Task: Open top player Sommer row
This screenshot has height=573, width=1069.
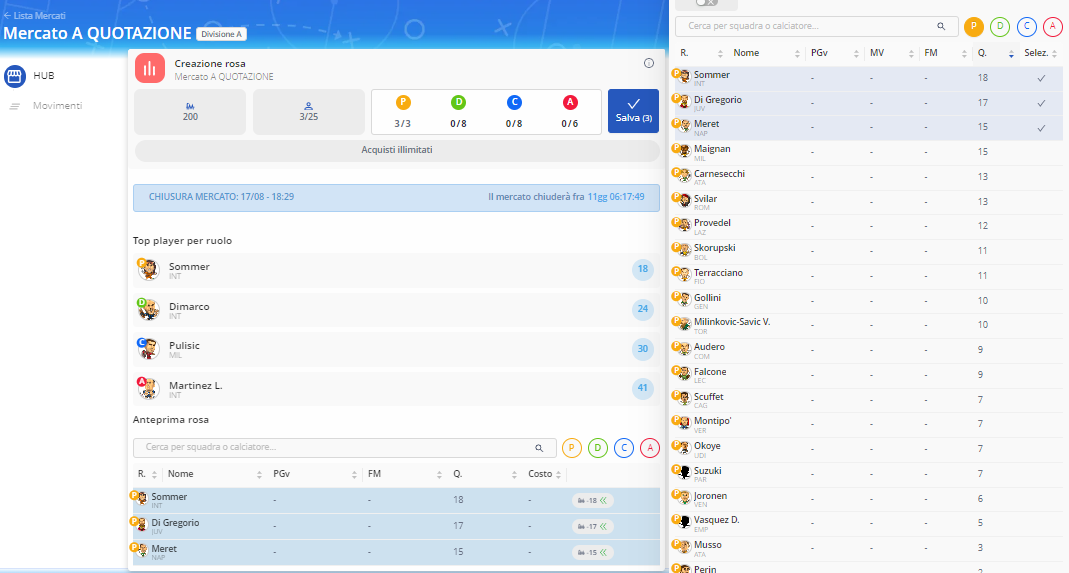Action: [x=396, y=270]
